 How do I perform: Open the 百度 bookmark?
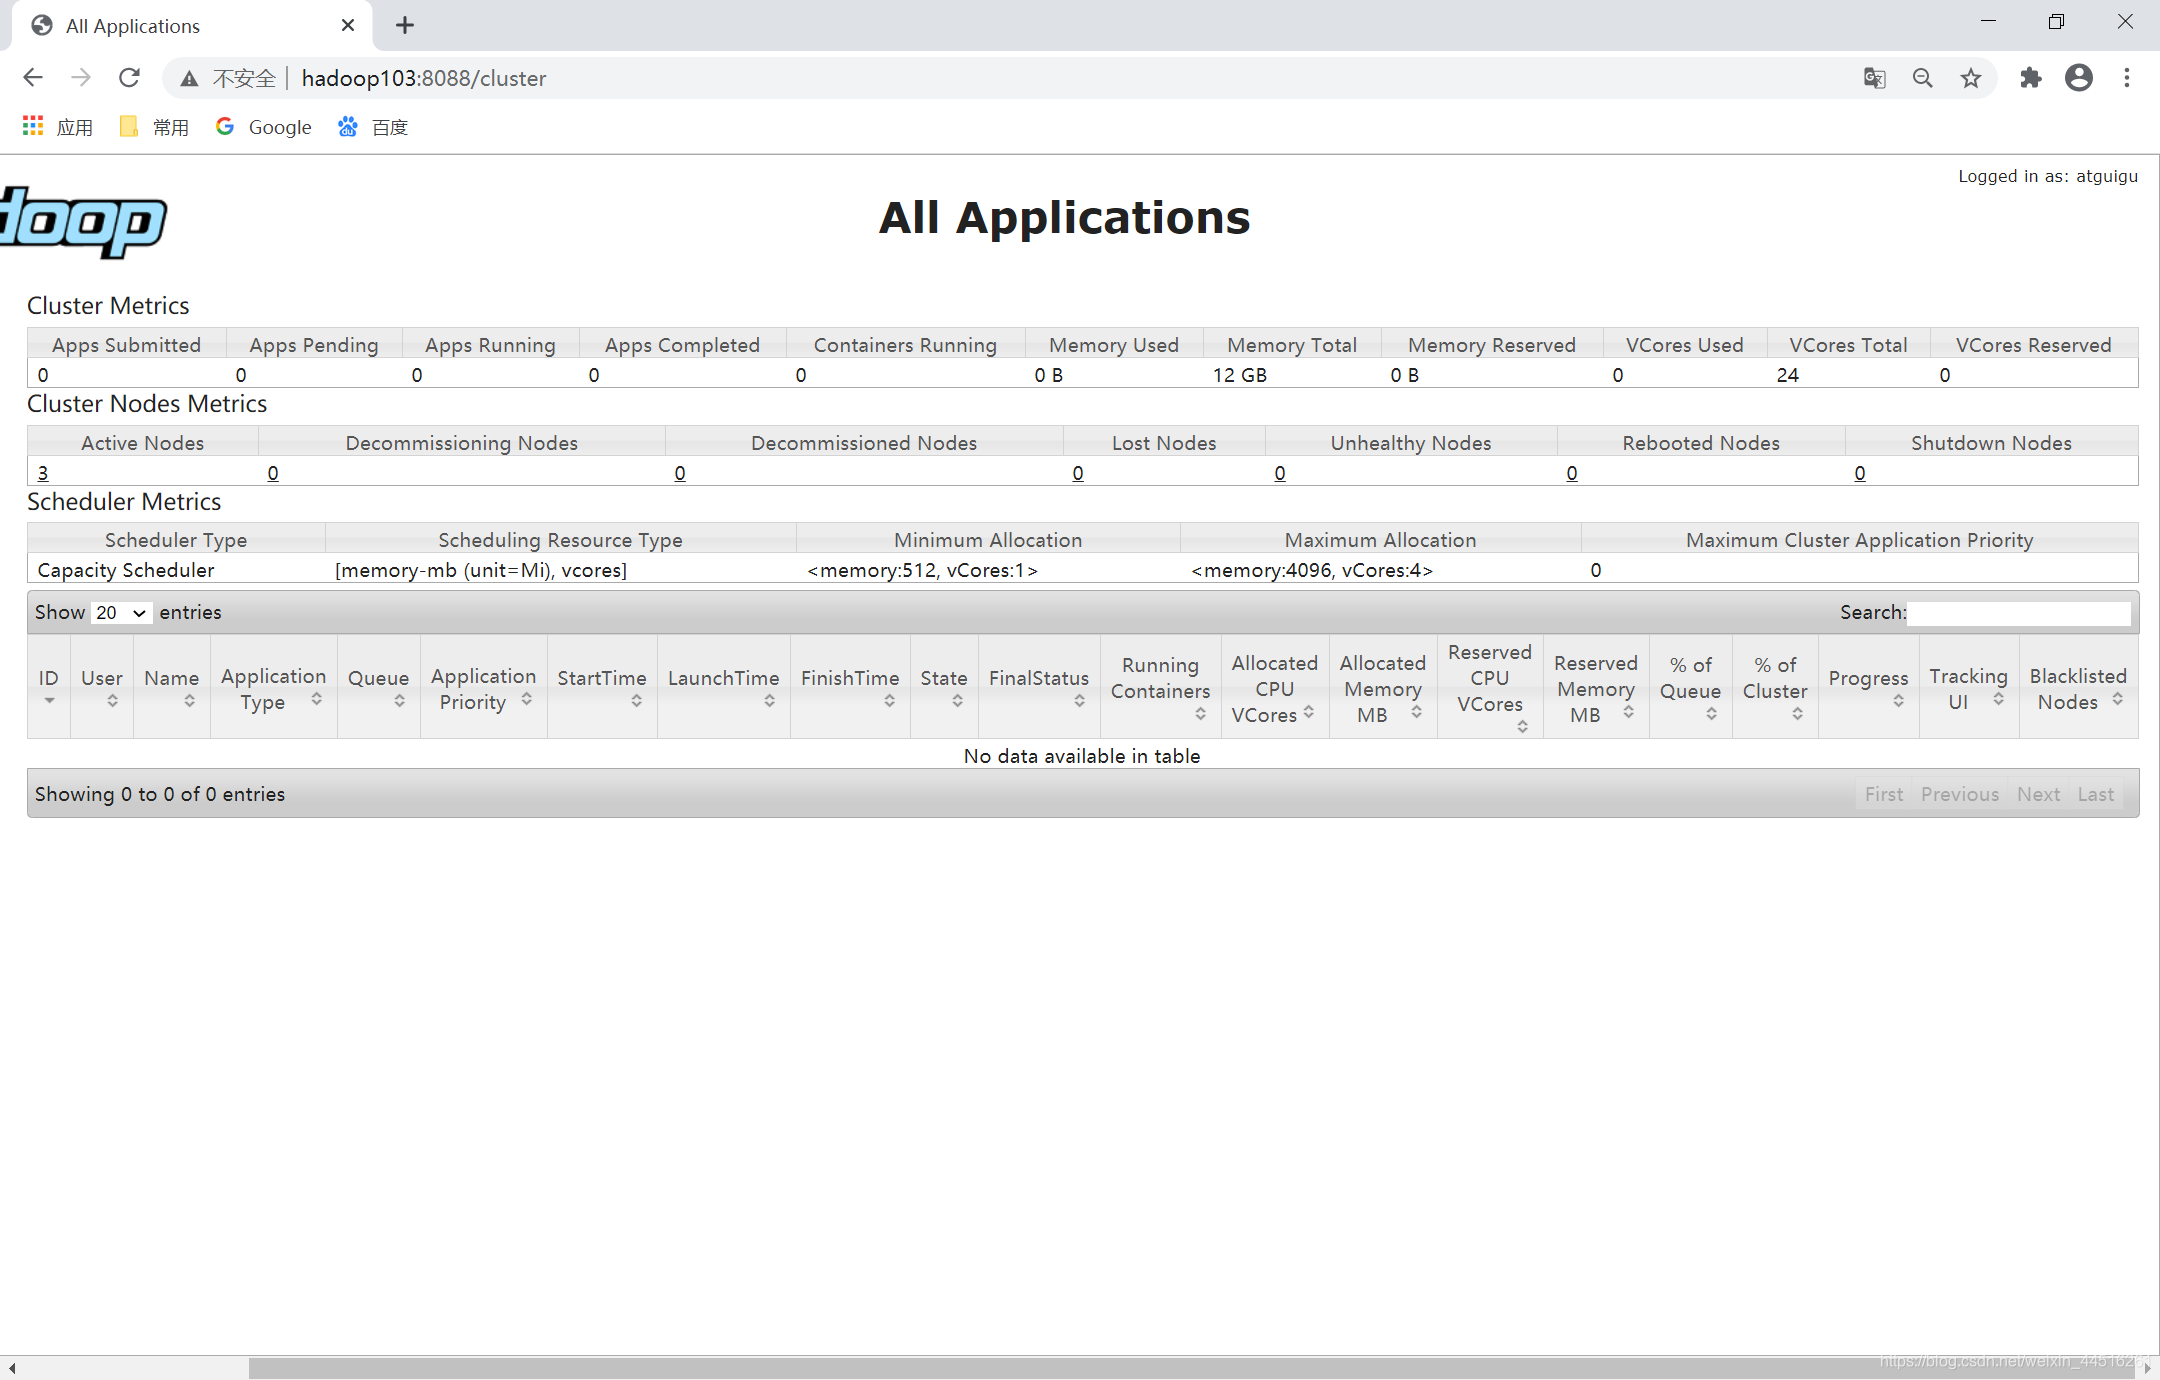[x=373, y=127]
